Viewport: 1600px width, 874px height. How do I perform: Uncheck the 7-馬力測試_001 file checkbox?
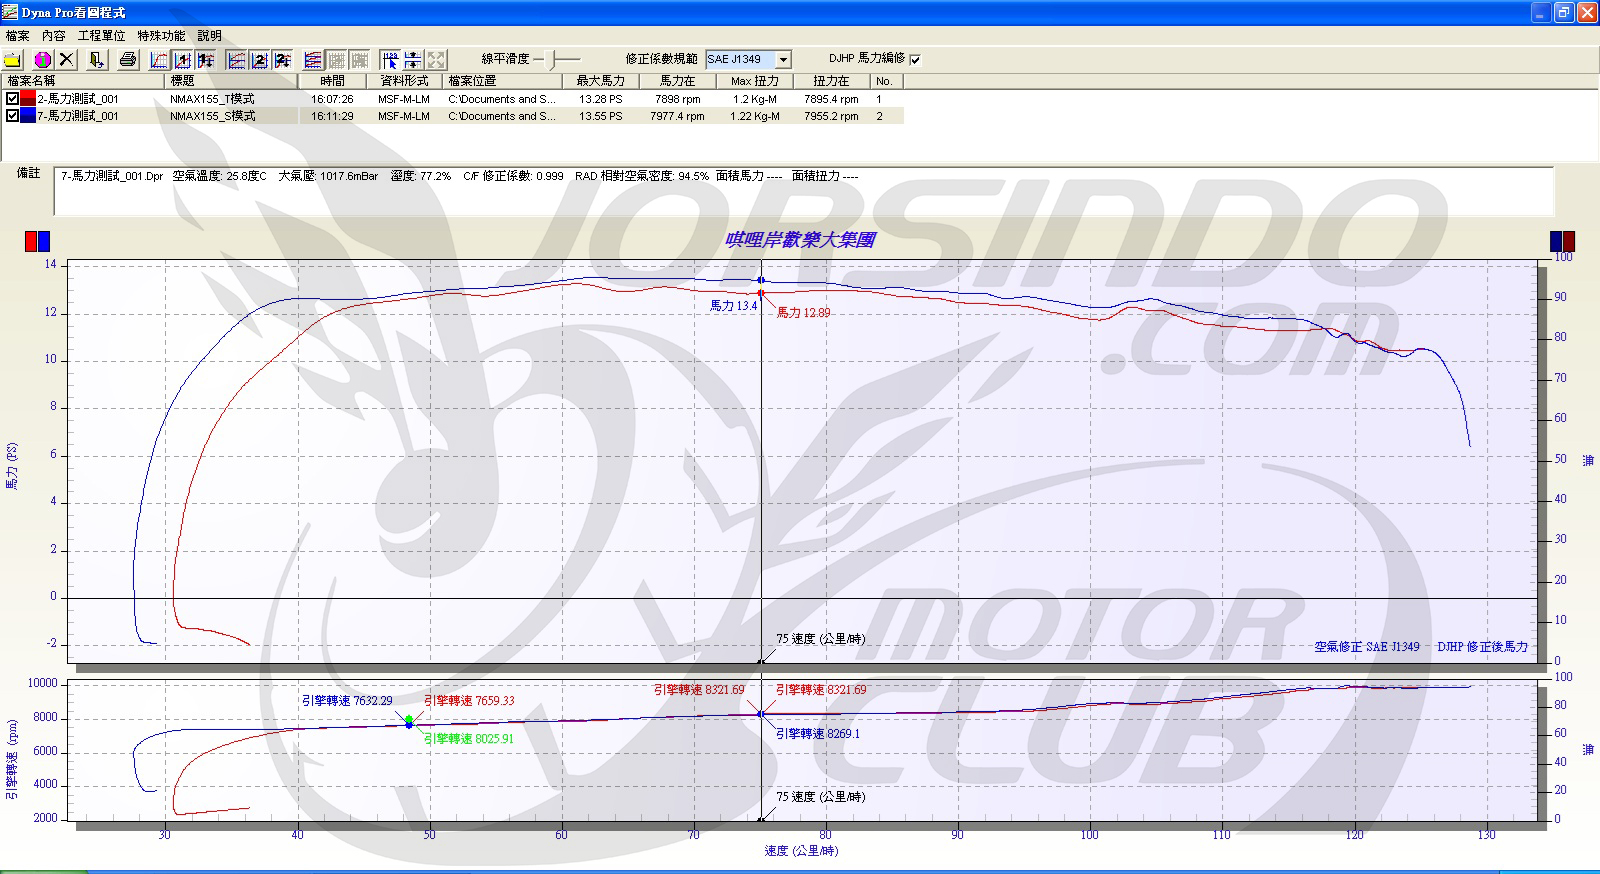coord(12,116)
